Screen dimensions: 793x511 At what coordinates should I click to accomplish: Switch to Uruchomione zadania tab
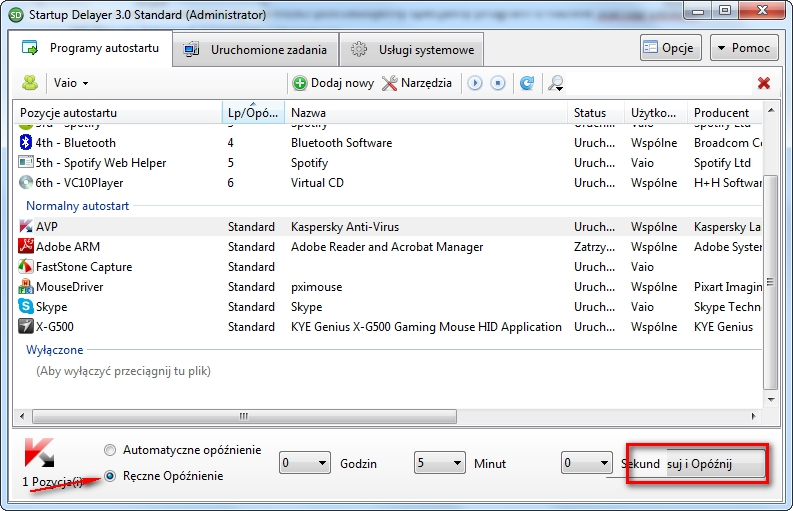click(x=255, y=49)
